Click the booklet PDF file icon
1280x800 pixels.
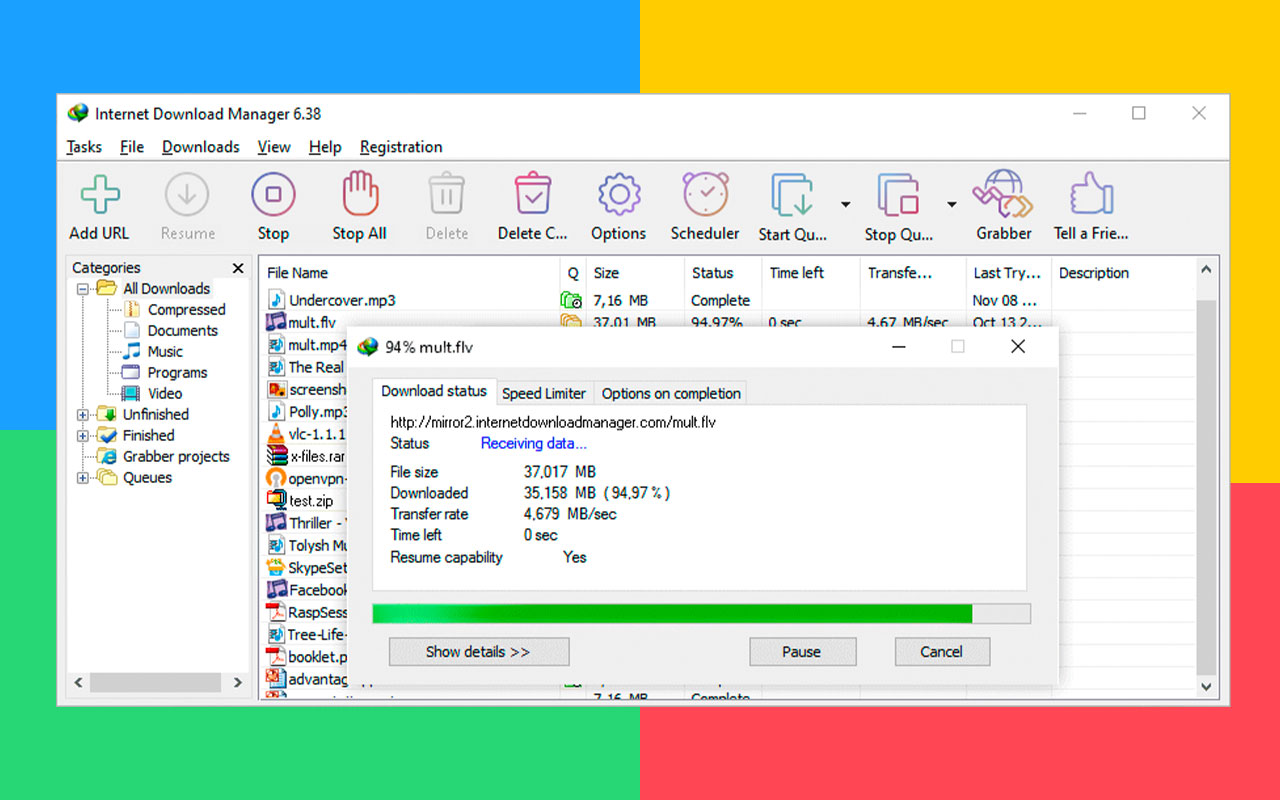pyautogui.click(x=276, y=657)
